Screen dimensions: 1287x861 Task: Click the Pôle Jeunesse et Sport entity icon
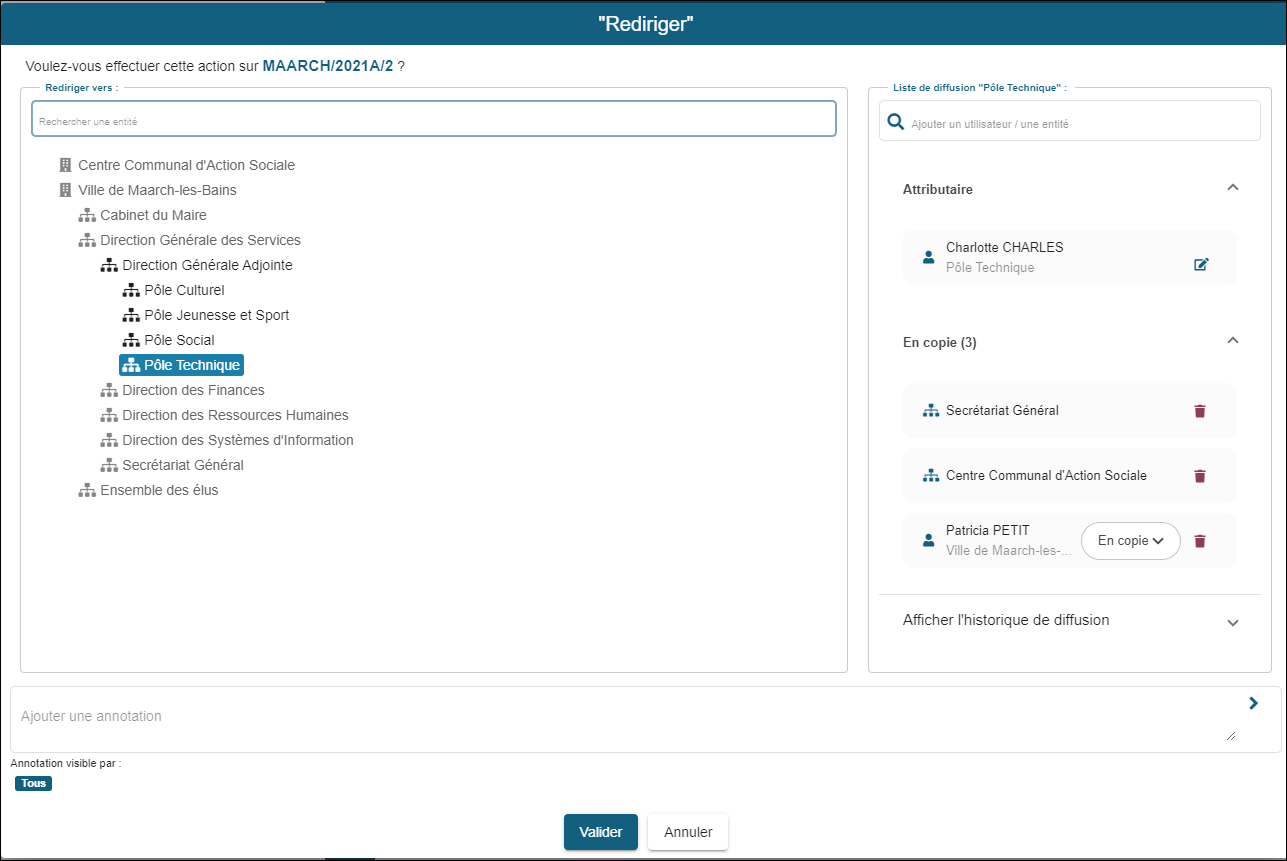[x=131, y=315]
